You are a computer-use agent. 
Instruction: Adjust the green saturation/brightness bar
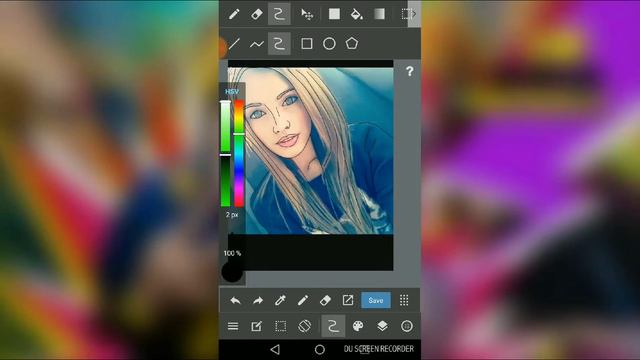point(225,153)
